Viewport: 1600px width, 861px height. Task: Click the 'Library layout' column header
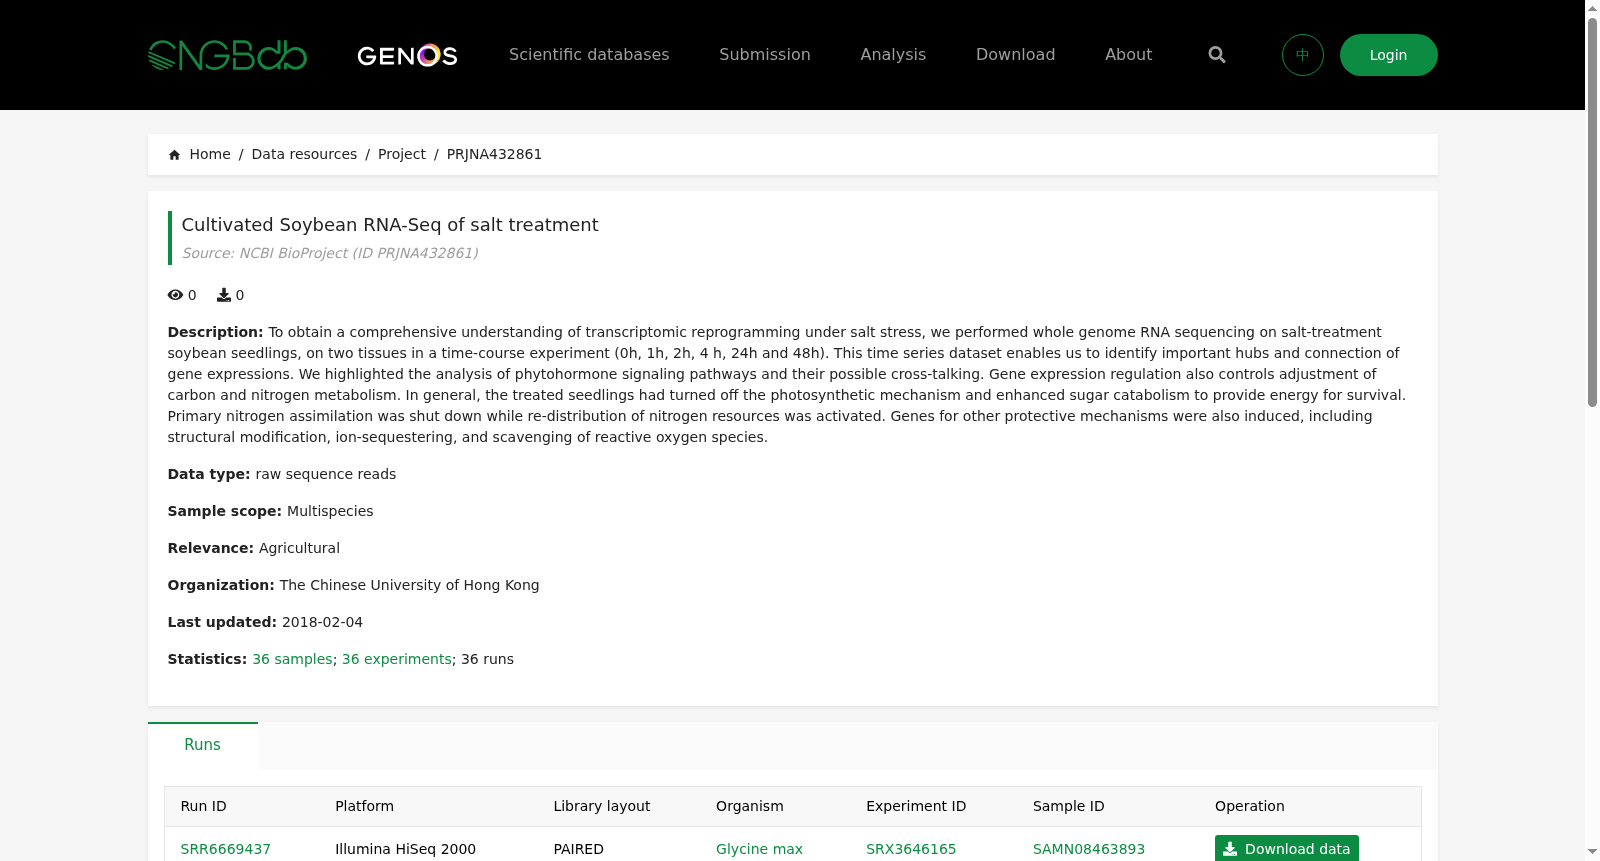[x=601, y=806]
